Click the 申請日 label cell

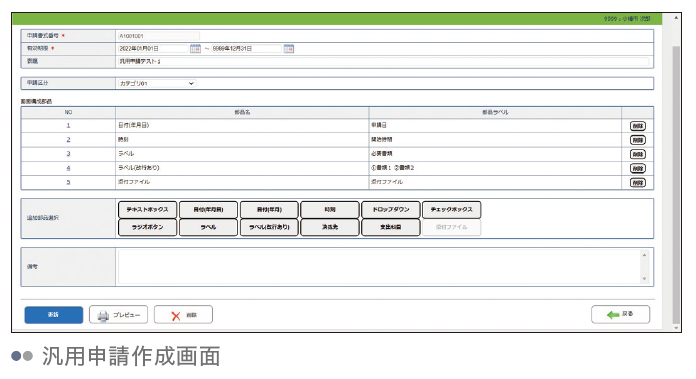(x=495, y=126)
